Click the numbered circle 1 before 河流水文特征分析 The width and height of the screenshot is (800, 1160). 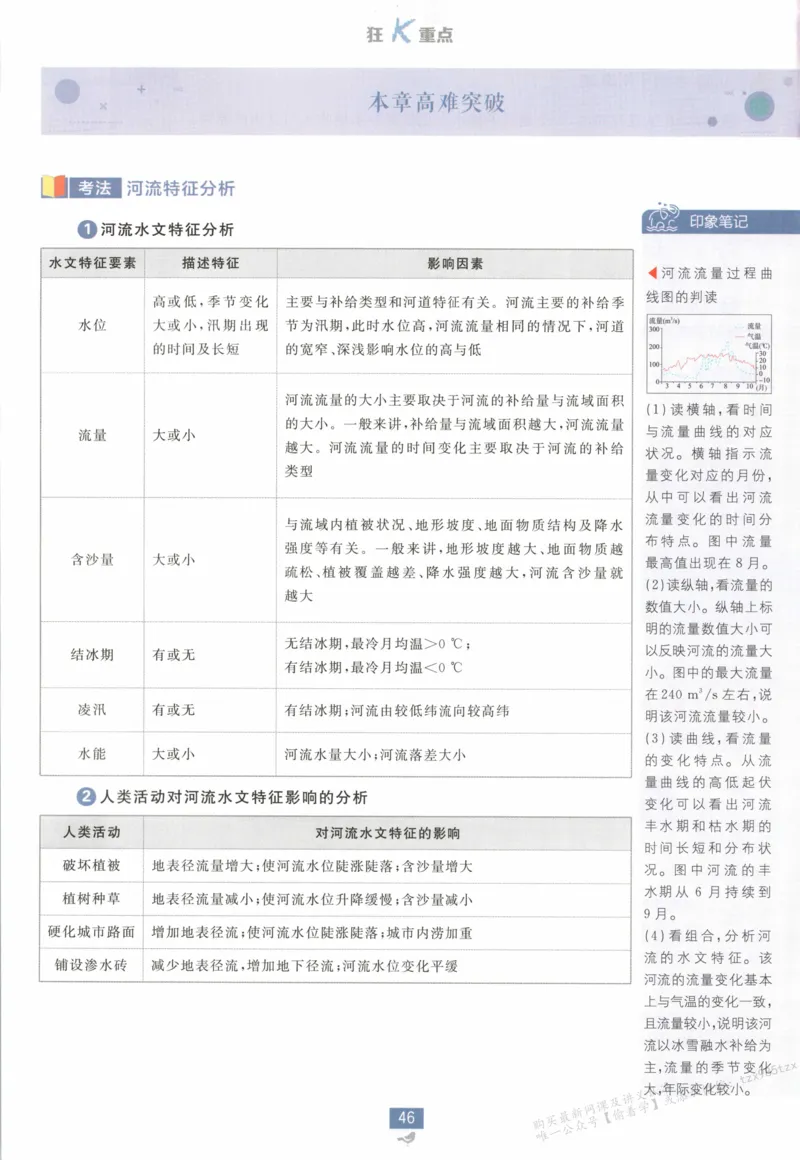click(87, 229)
